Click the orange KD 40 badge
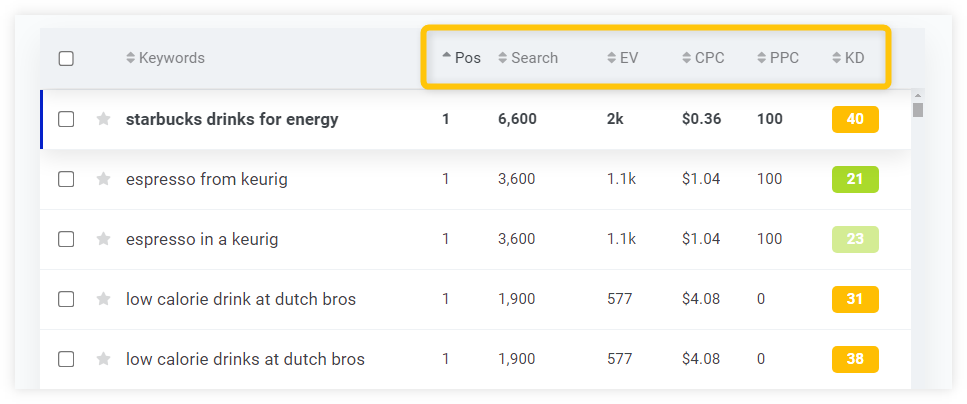967x404 pixels. [855, 119]
